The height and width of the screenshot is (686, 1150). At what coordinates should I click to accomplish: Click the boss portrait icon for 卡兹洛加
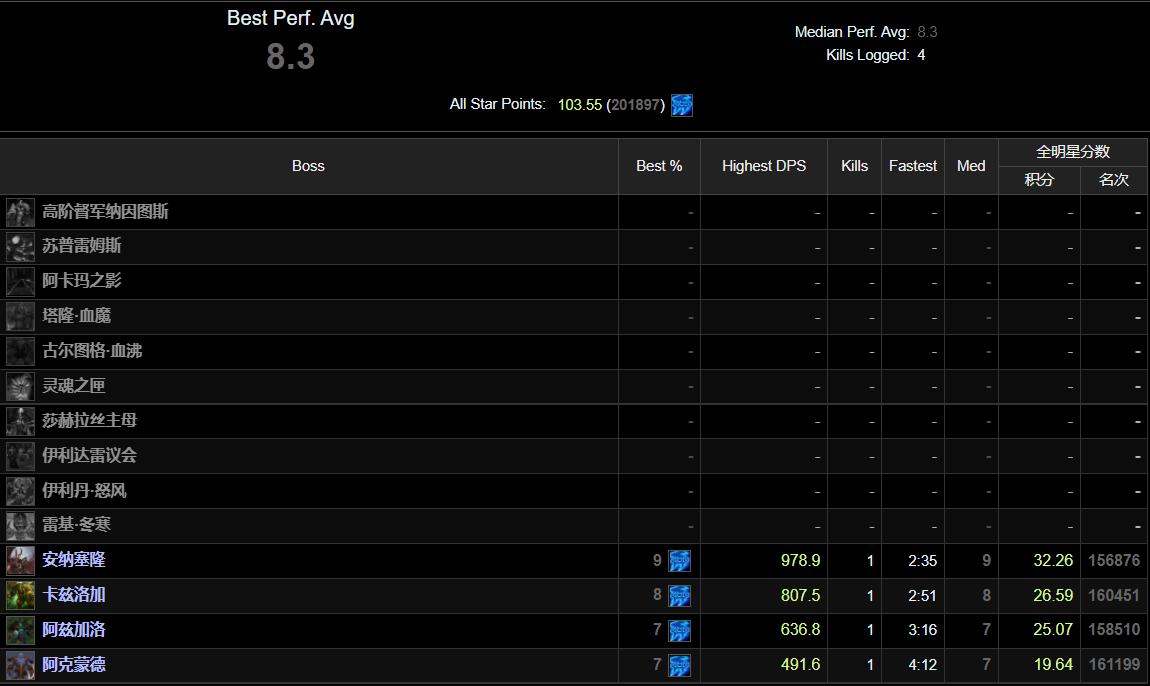[x=20, y=595]
